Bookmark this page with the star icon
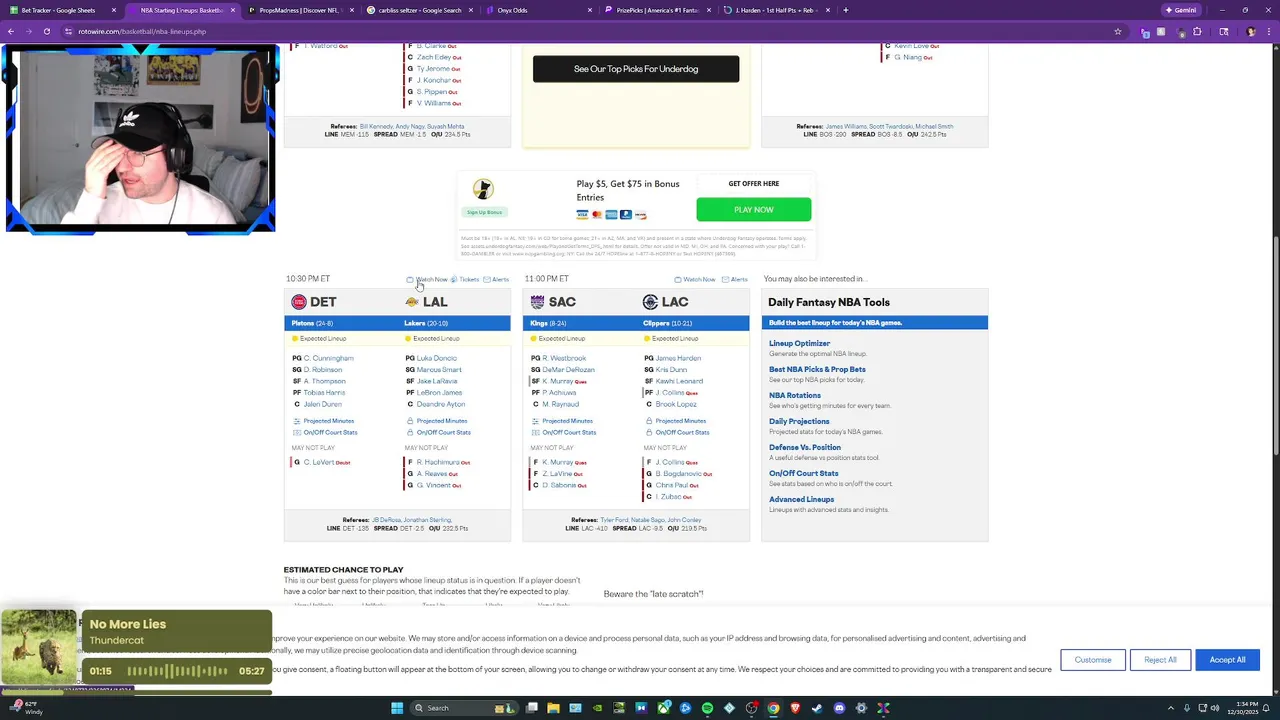 (1118, 31)
